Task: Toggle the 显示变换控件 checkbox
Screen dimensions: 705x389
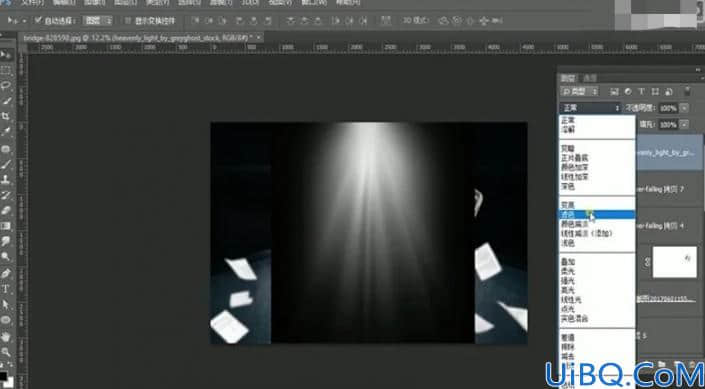Action: (x=128, y=21)
